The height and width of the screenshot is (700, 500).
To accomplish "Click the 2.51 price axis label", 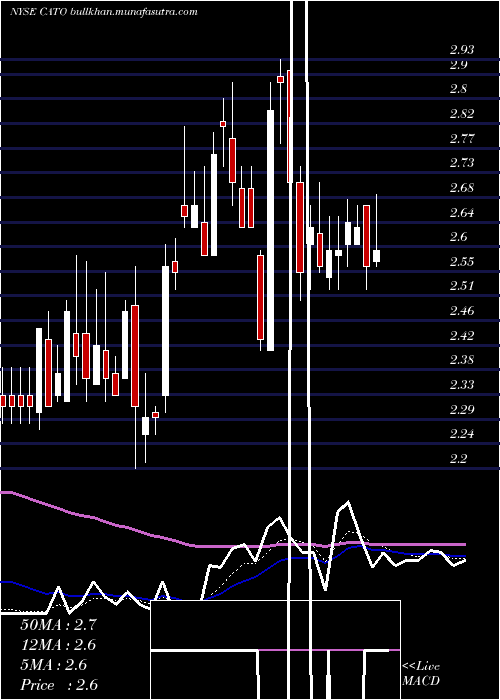I will pos(462,286).
